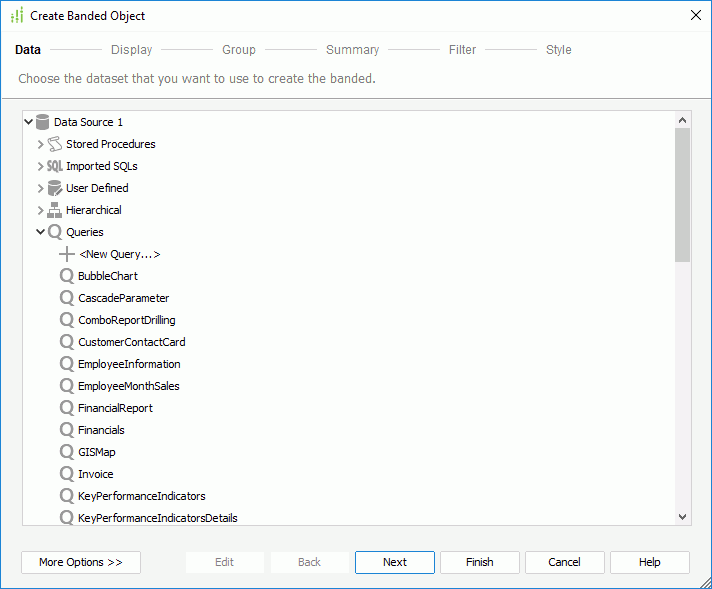Expand the Stored Procedures node
This screenshot has height=589, width=712.
40,144
